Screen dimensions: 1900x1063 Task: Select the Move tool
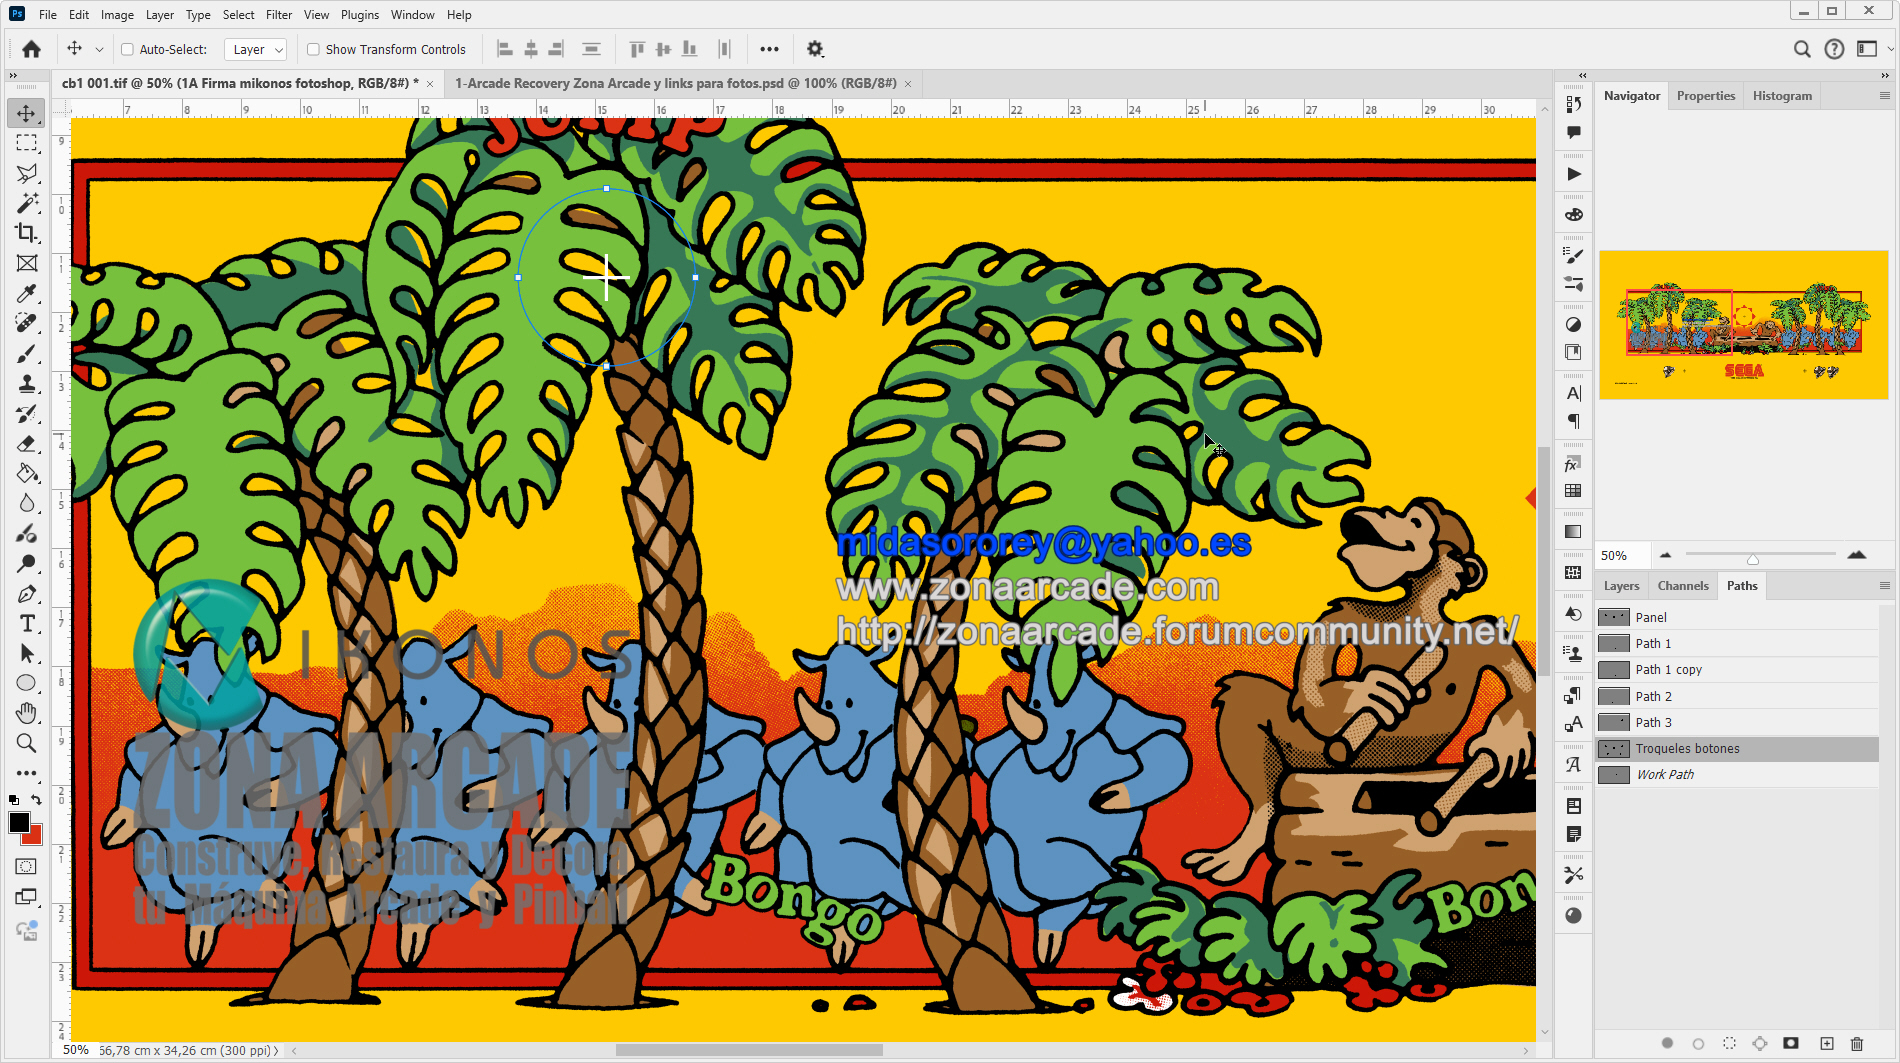pyautogui.click(x=27, y=113)
